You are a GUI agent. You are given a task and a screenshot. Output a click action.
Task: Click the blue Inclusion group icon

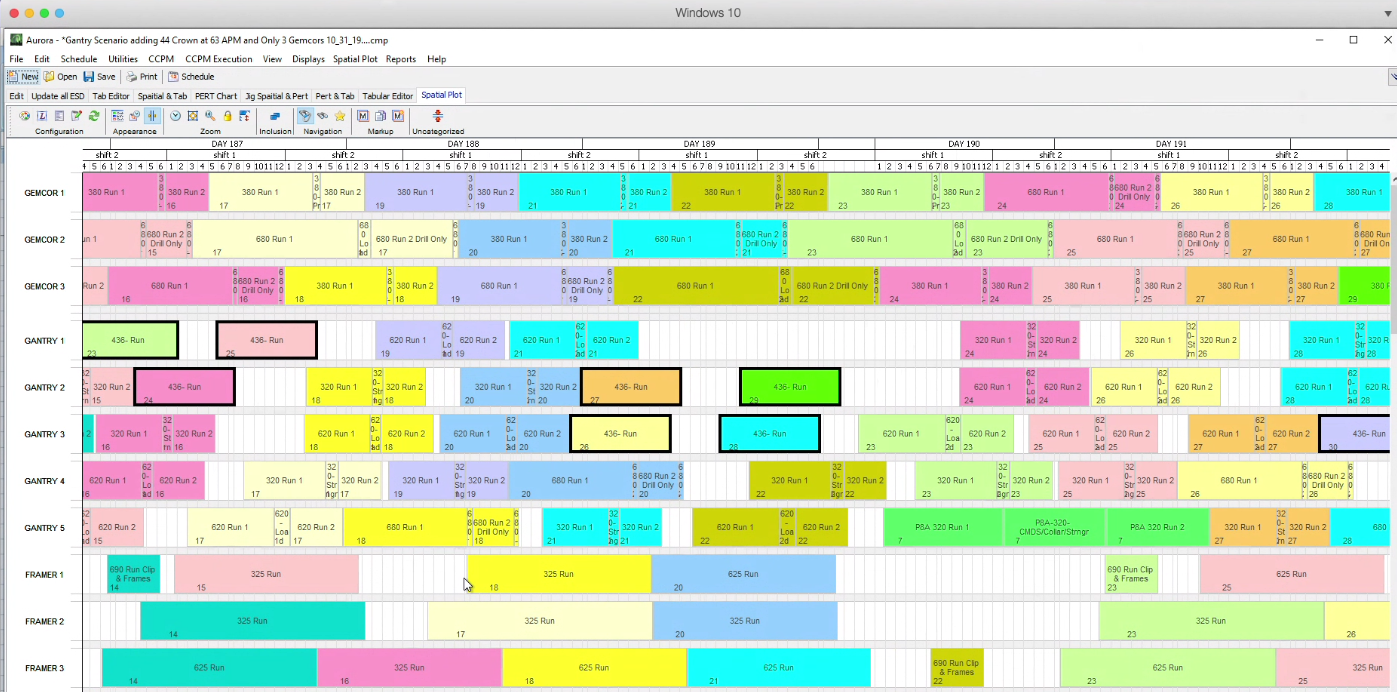tap(275, 116)
